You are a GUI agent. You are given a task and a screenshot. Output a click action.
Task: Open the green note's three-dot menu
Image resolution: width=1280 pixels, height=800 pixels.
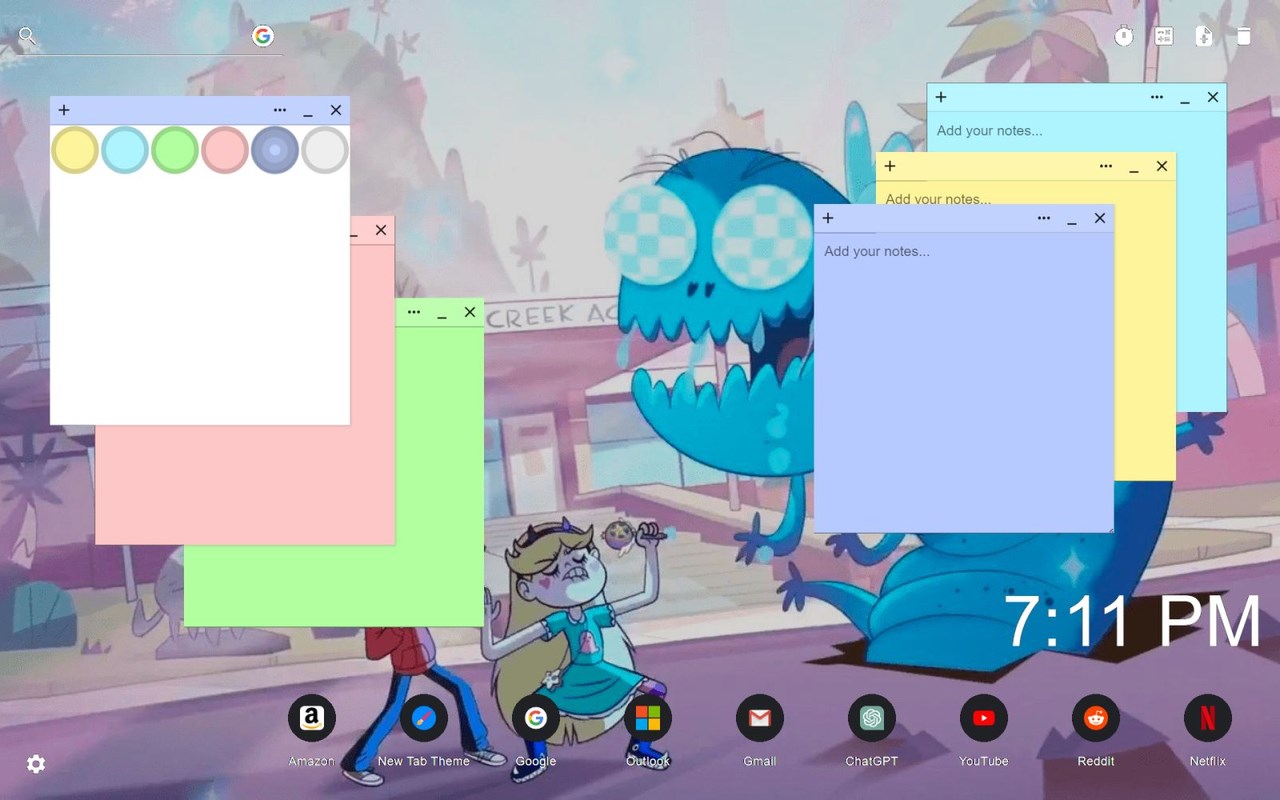[414, 312]
